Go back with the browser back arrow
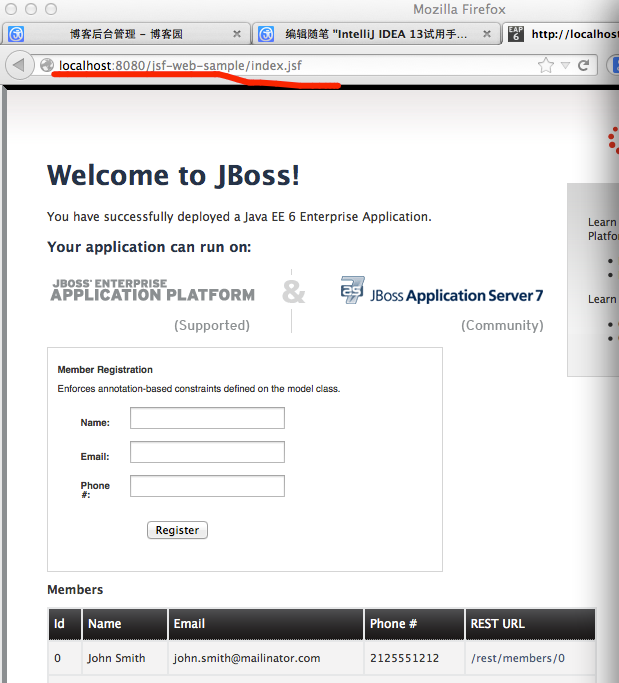The height and width of the screenshot is (683, 619). [x=20, y=65]
